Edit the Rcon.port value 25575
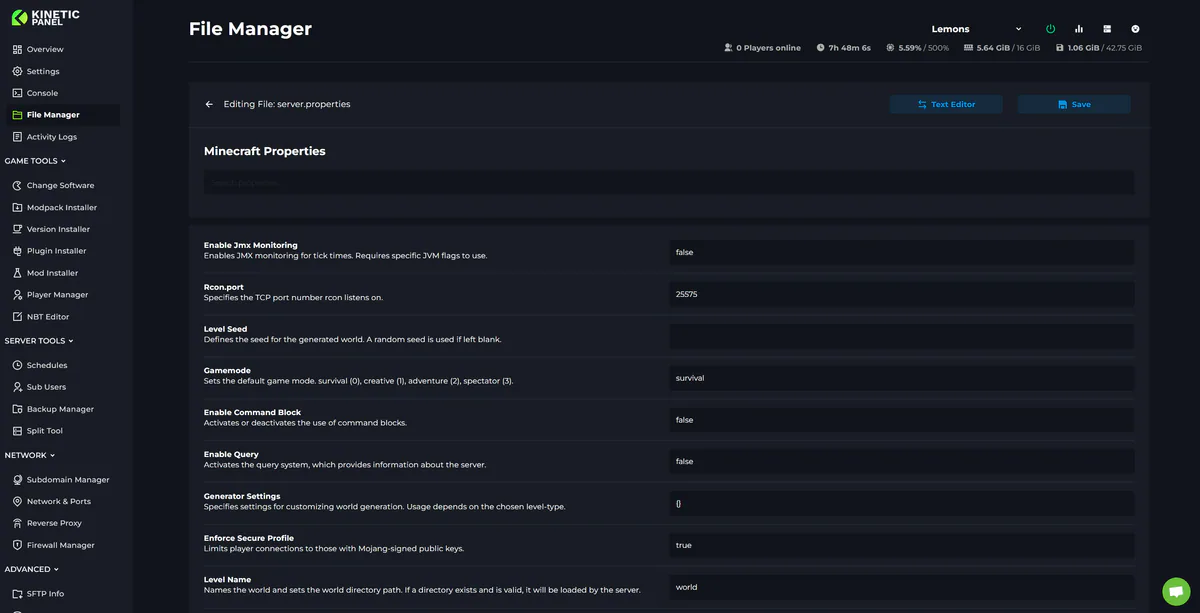The width and height of the screenshot is (1200, 613). (x=902, y=294)
